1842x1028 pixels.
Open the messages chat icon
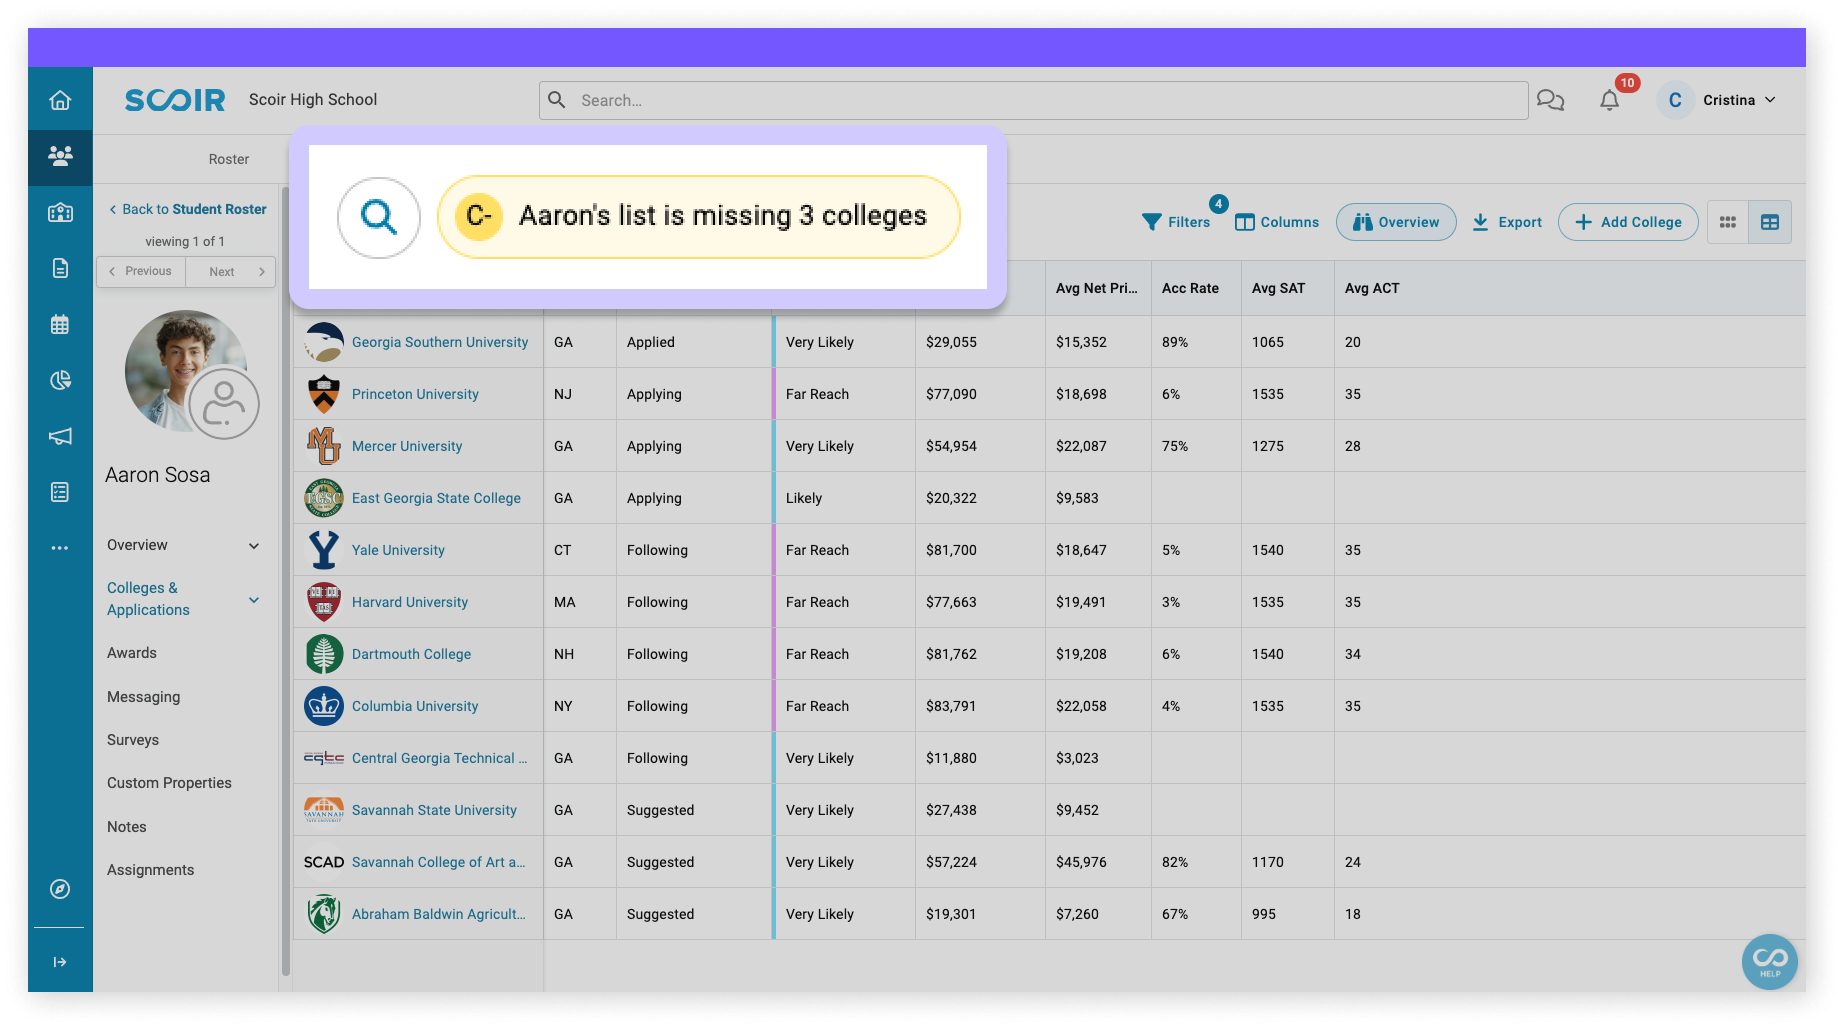coord(1550,100)
